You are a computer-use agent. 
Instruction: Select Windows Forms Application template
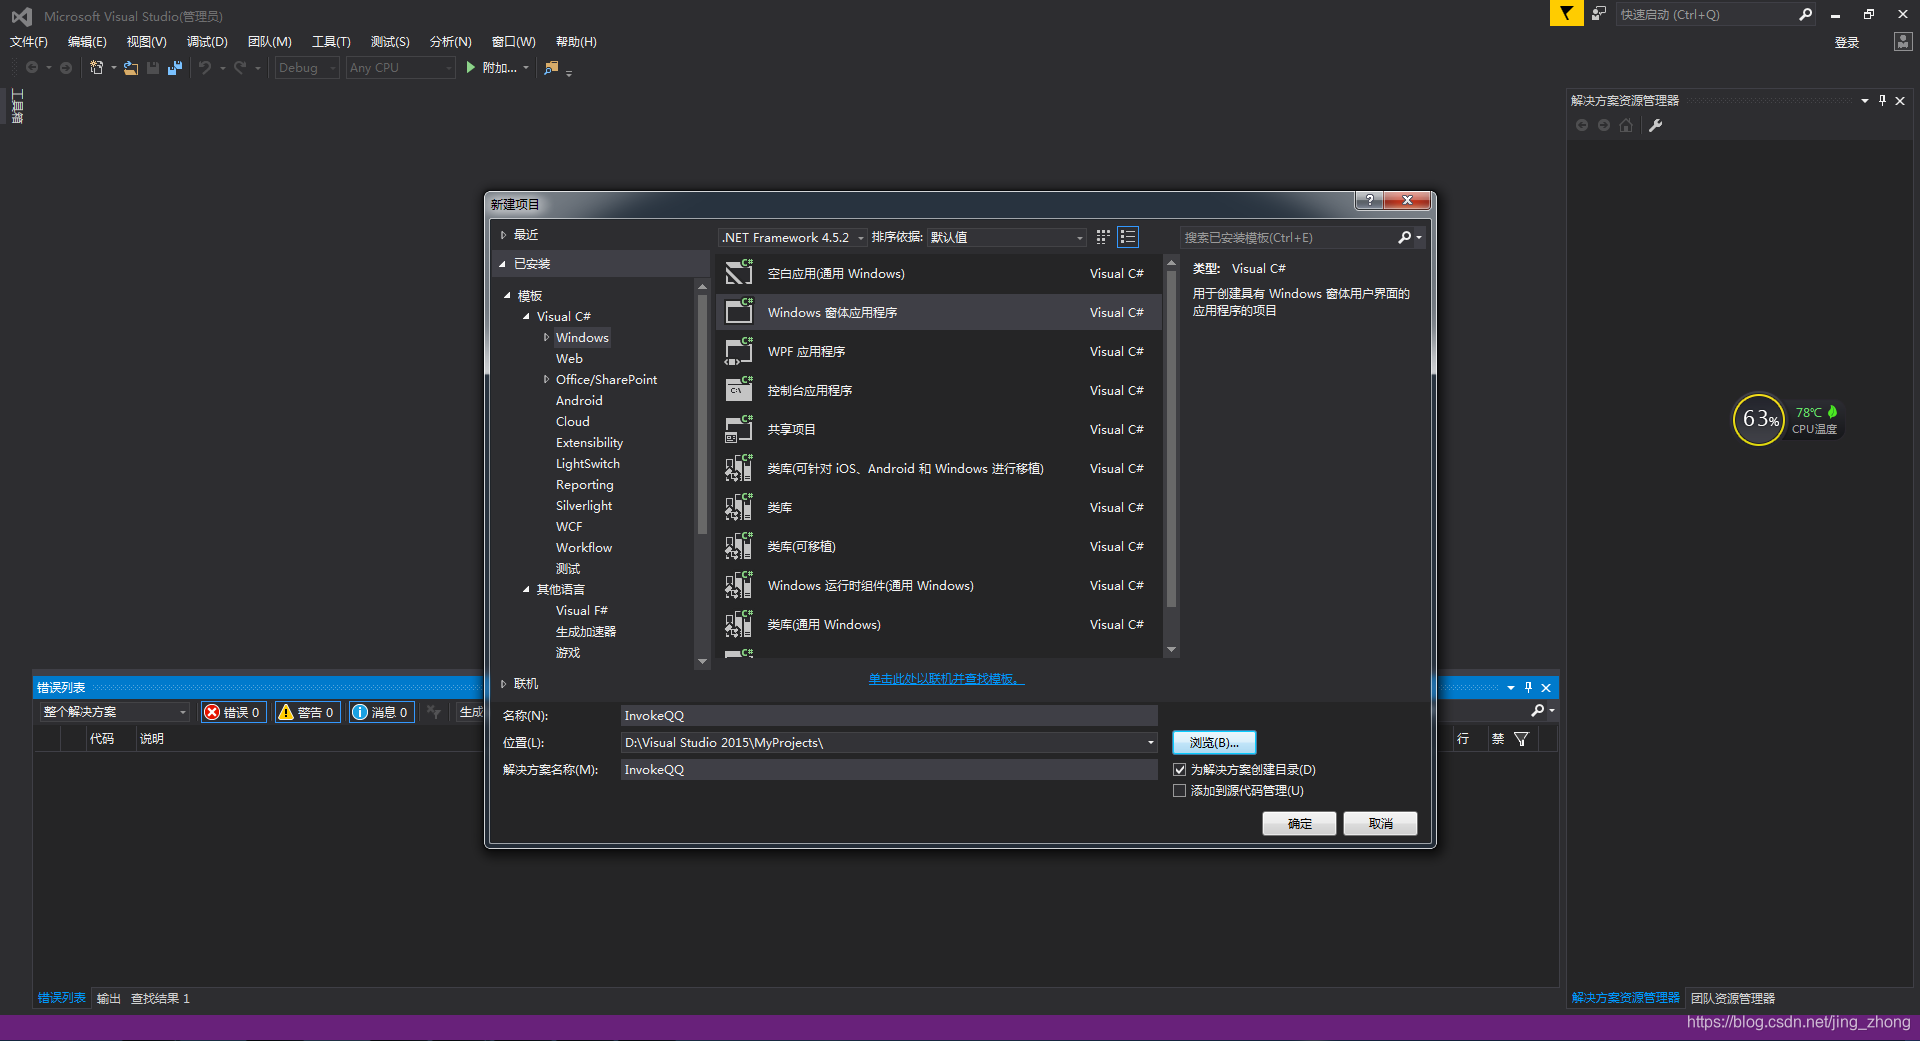[939, 313]
